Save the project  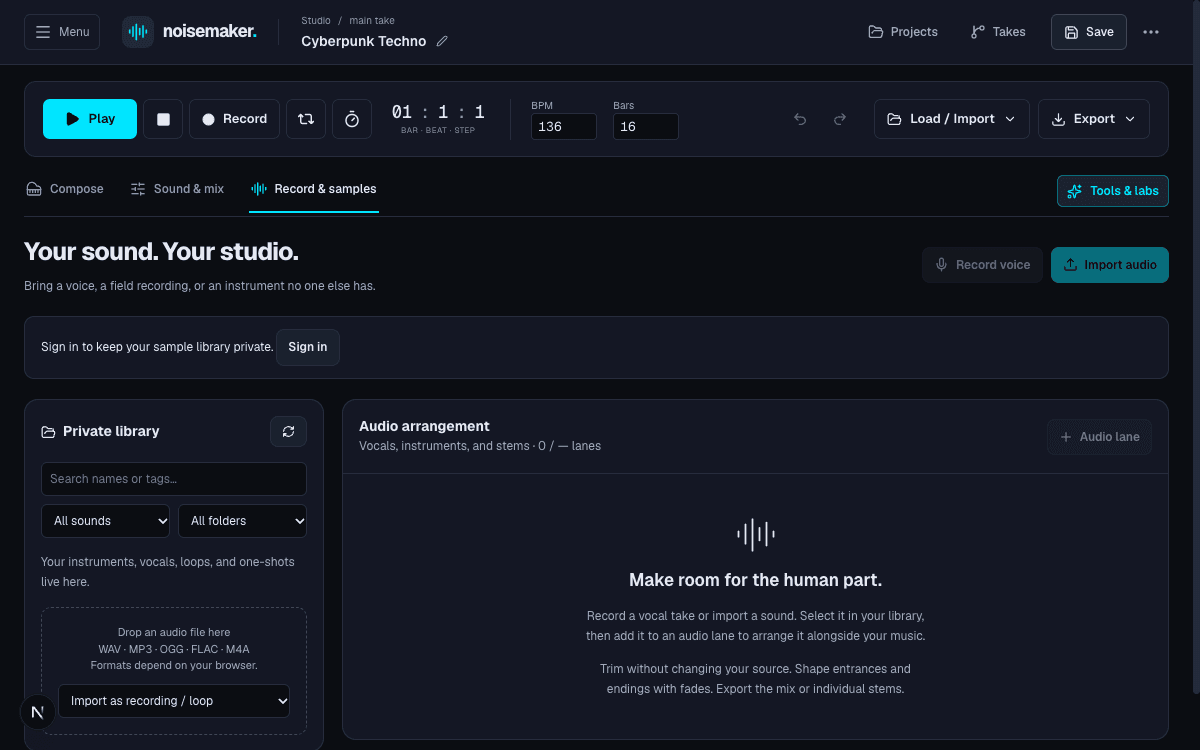1089,32
